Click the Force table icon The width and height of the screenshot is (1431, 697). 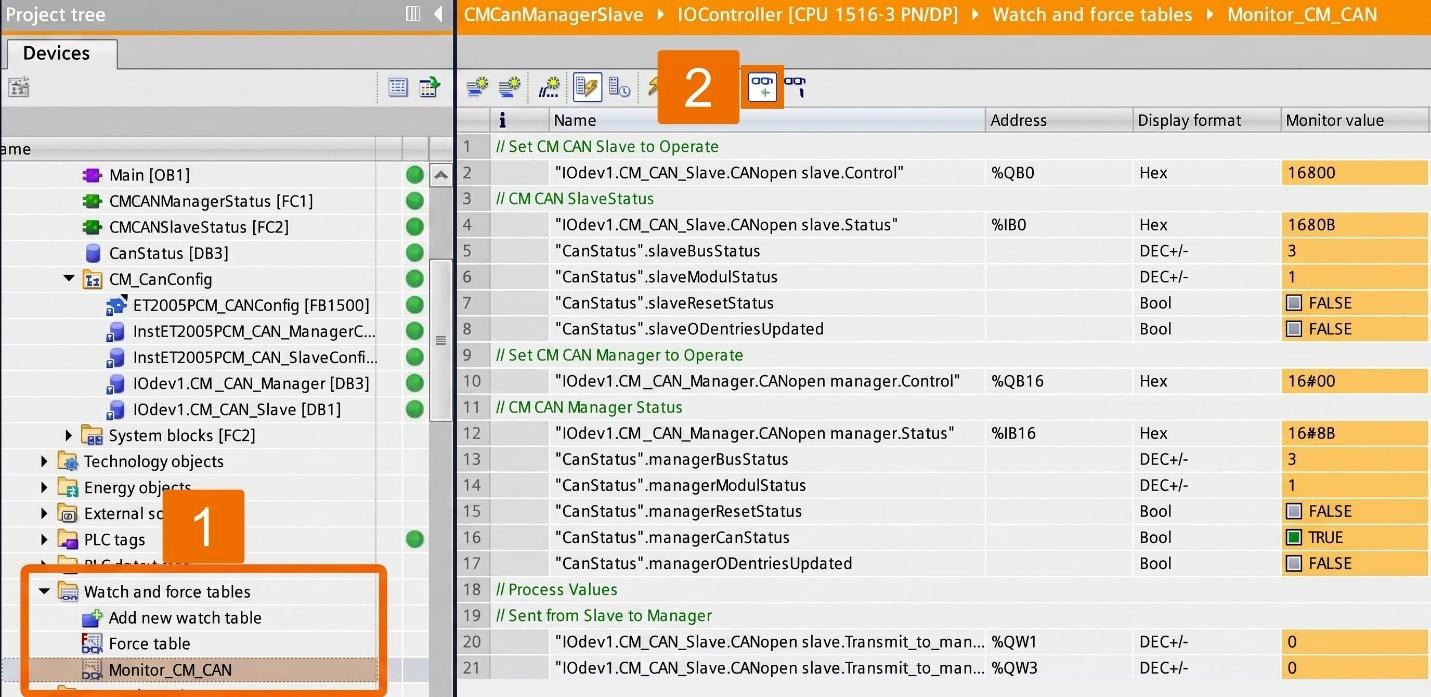point(92,643)
